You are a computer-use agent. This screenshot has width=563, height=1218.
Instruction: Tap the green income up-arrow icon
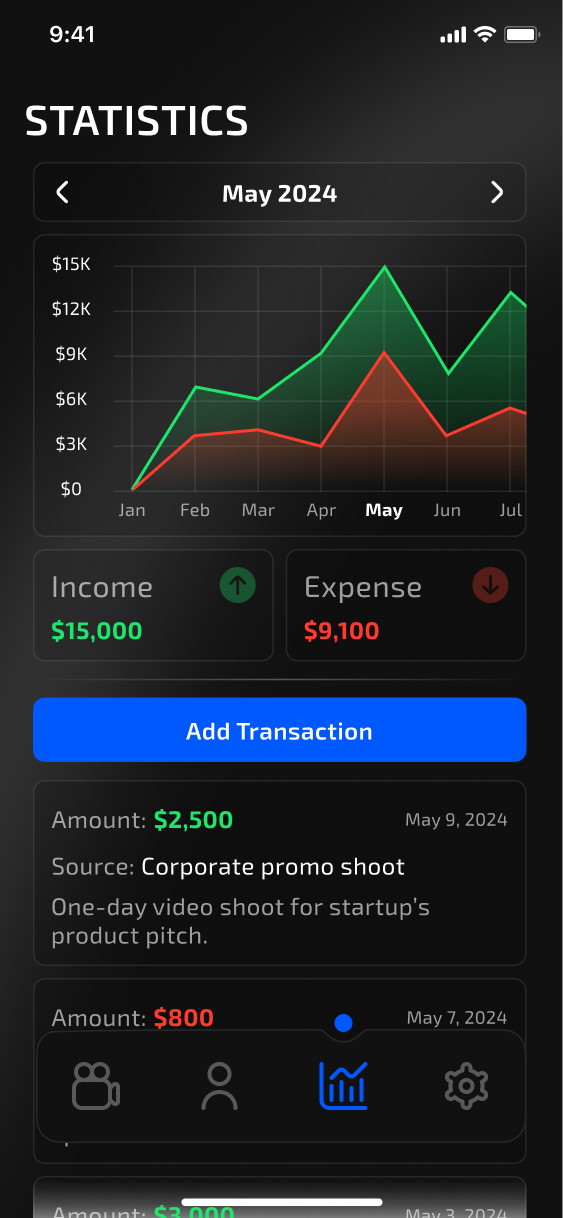click(237, 586)
